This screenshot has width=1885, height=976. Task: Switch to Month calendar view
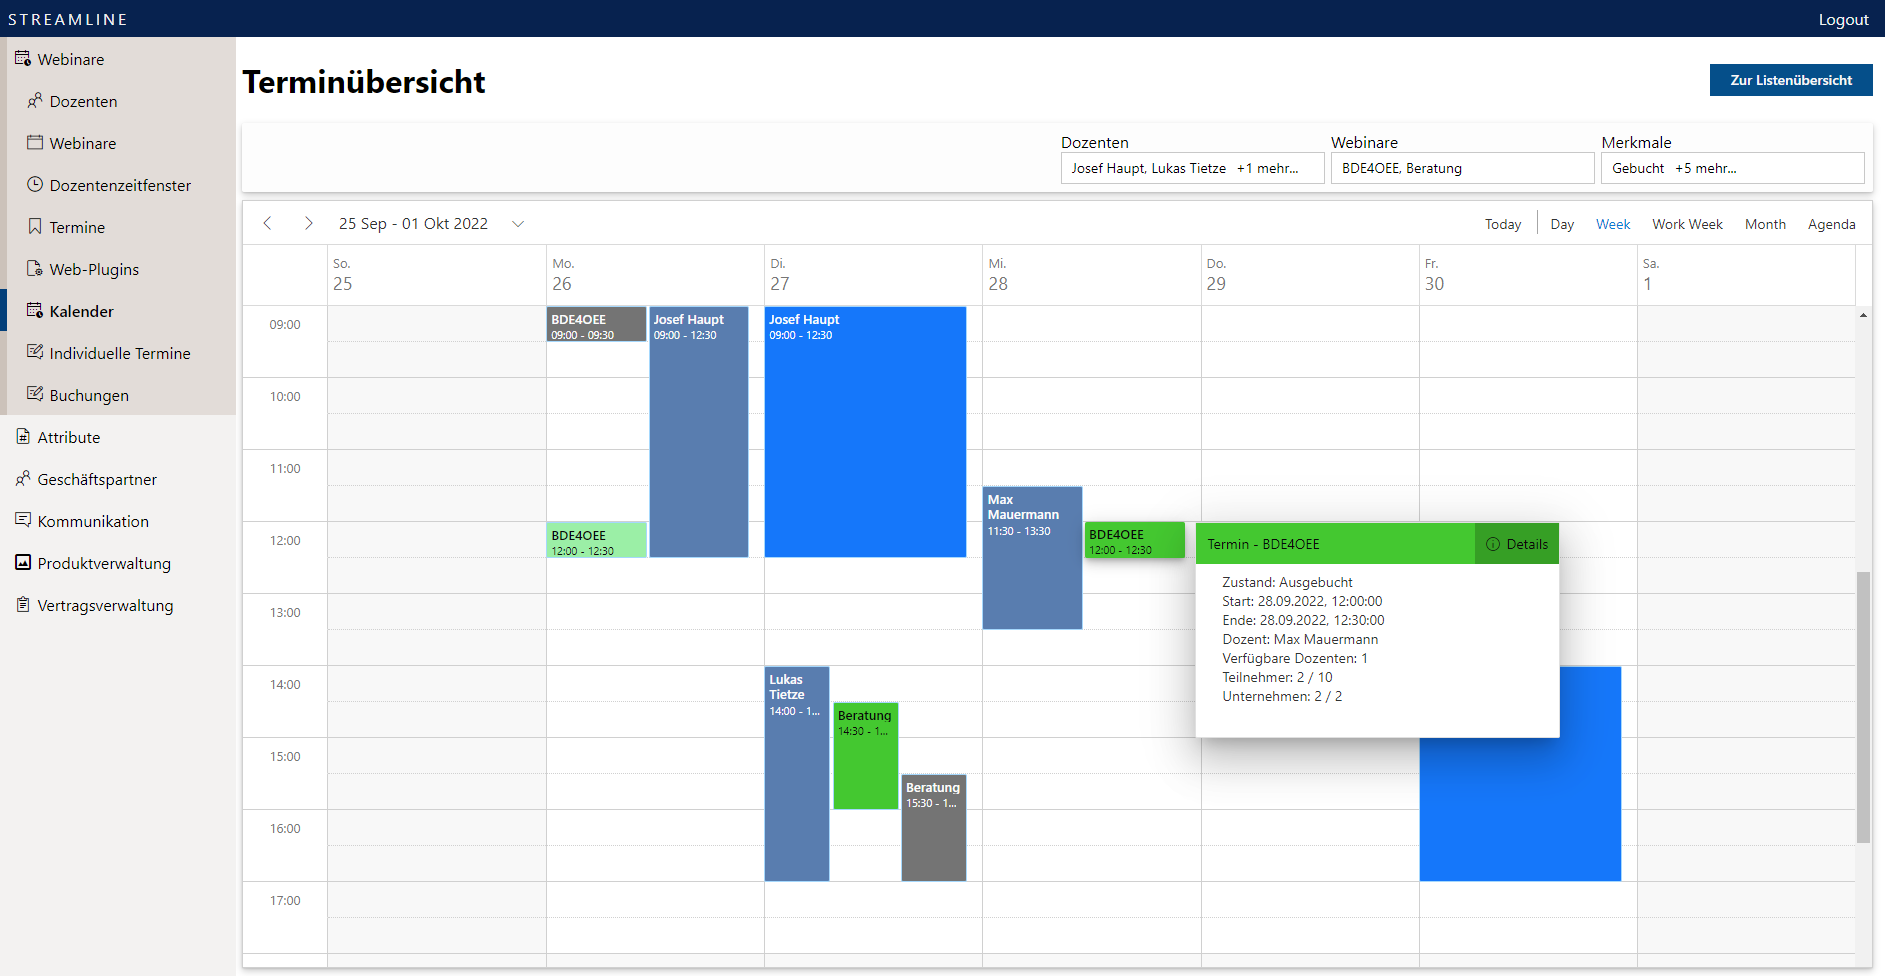click(x=1764, y=225)
